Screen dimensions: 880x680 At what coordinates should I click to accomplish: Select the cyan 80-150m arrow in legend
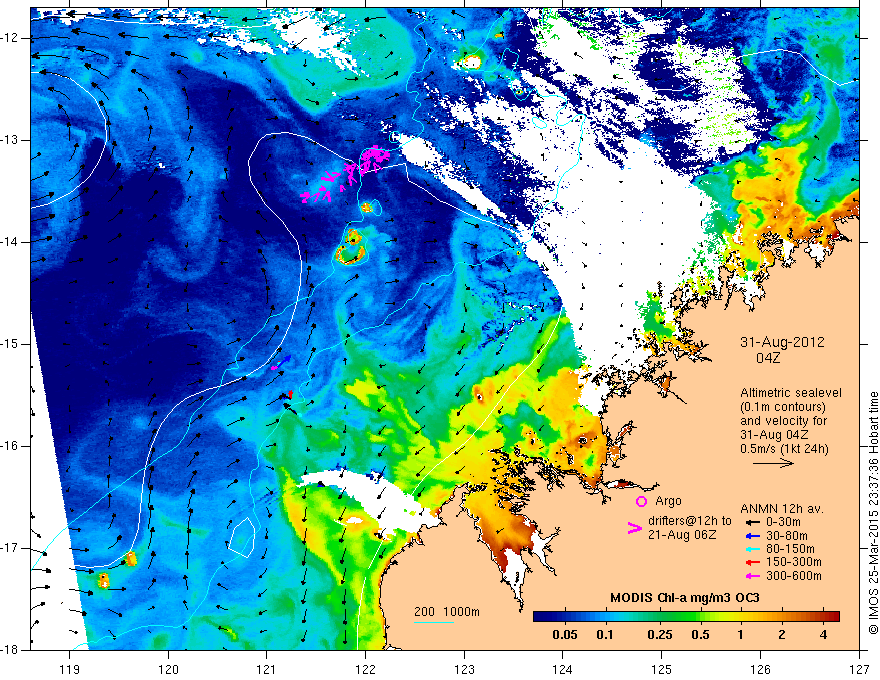753,549
